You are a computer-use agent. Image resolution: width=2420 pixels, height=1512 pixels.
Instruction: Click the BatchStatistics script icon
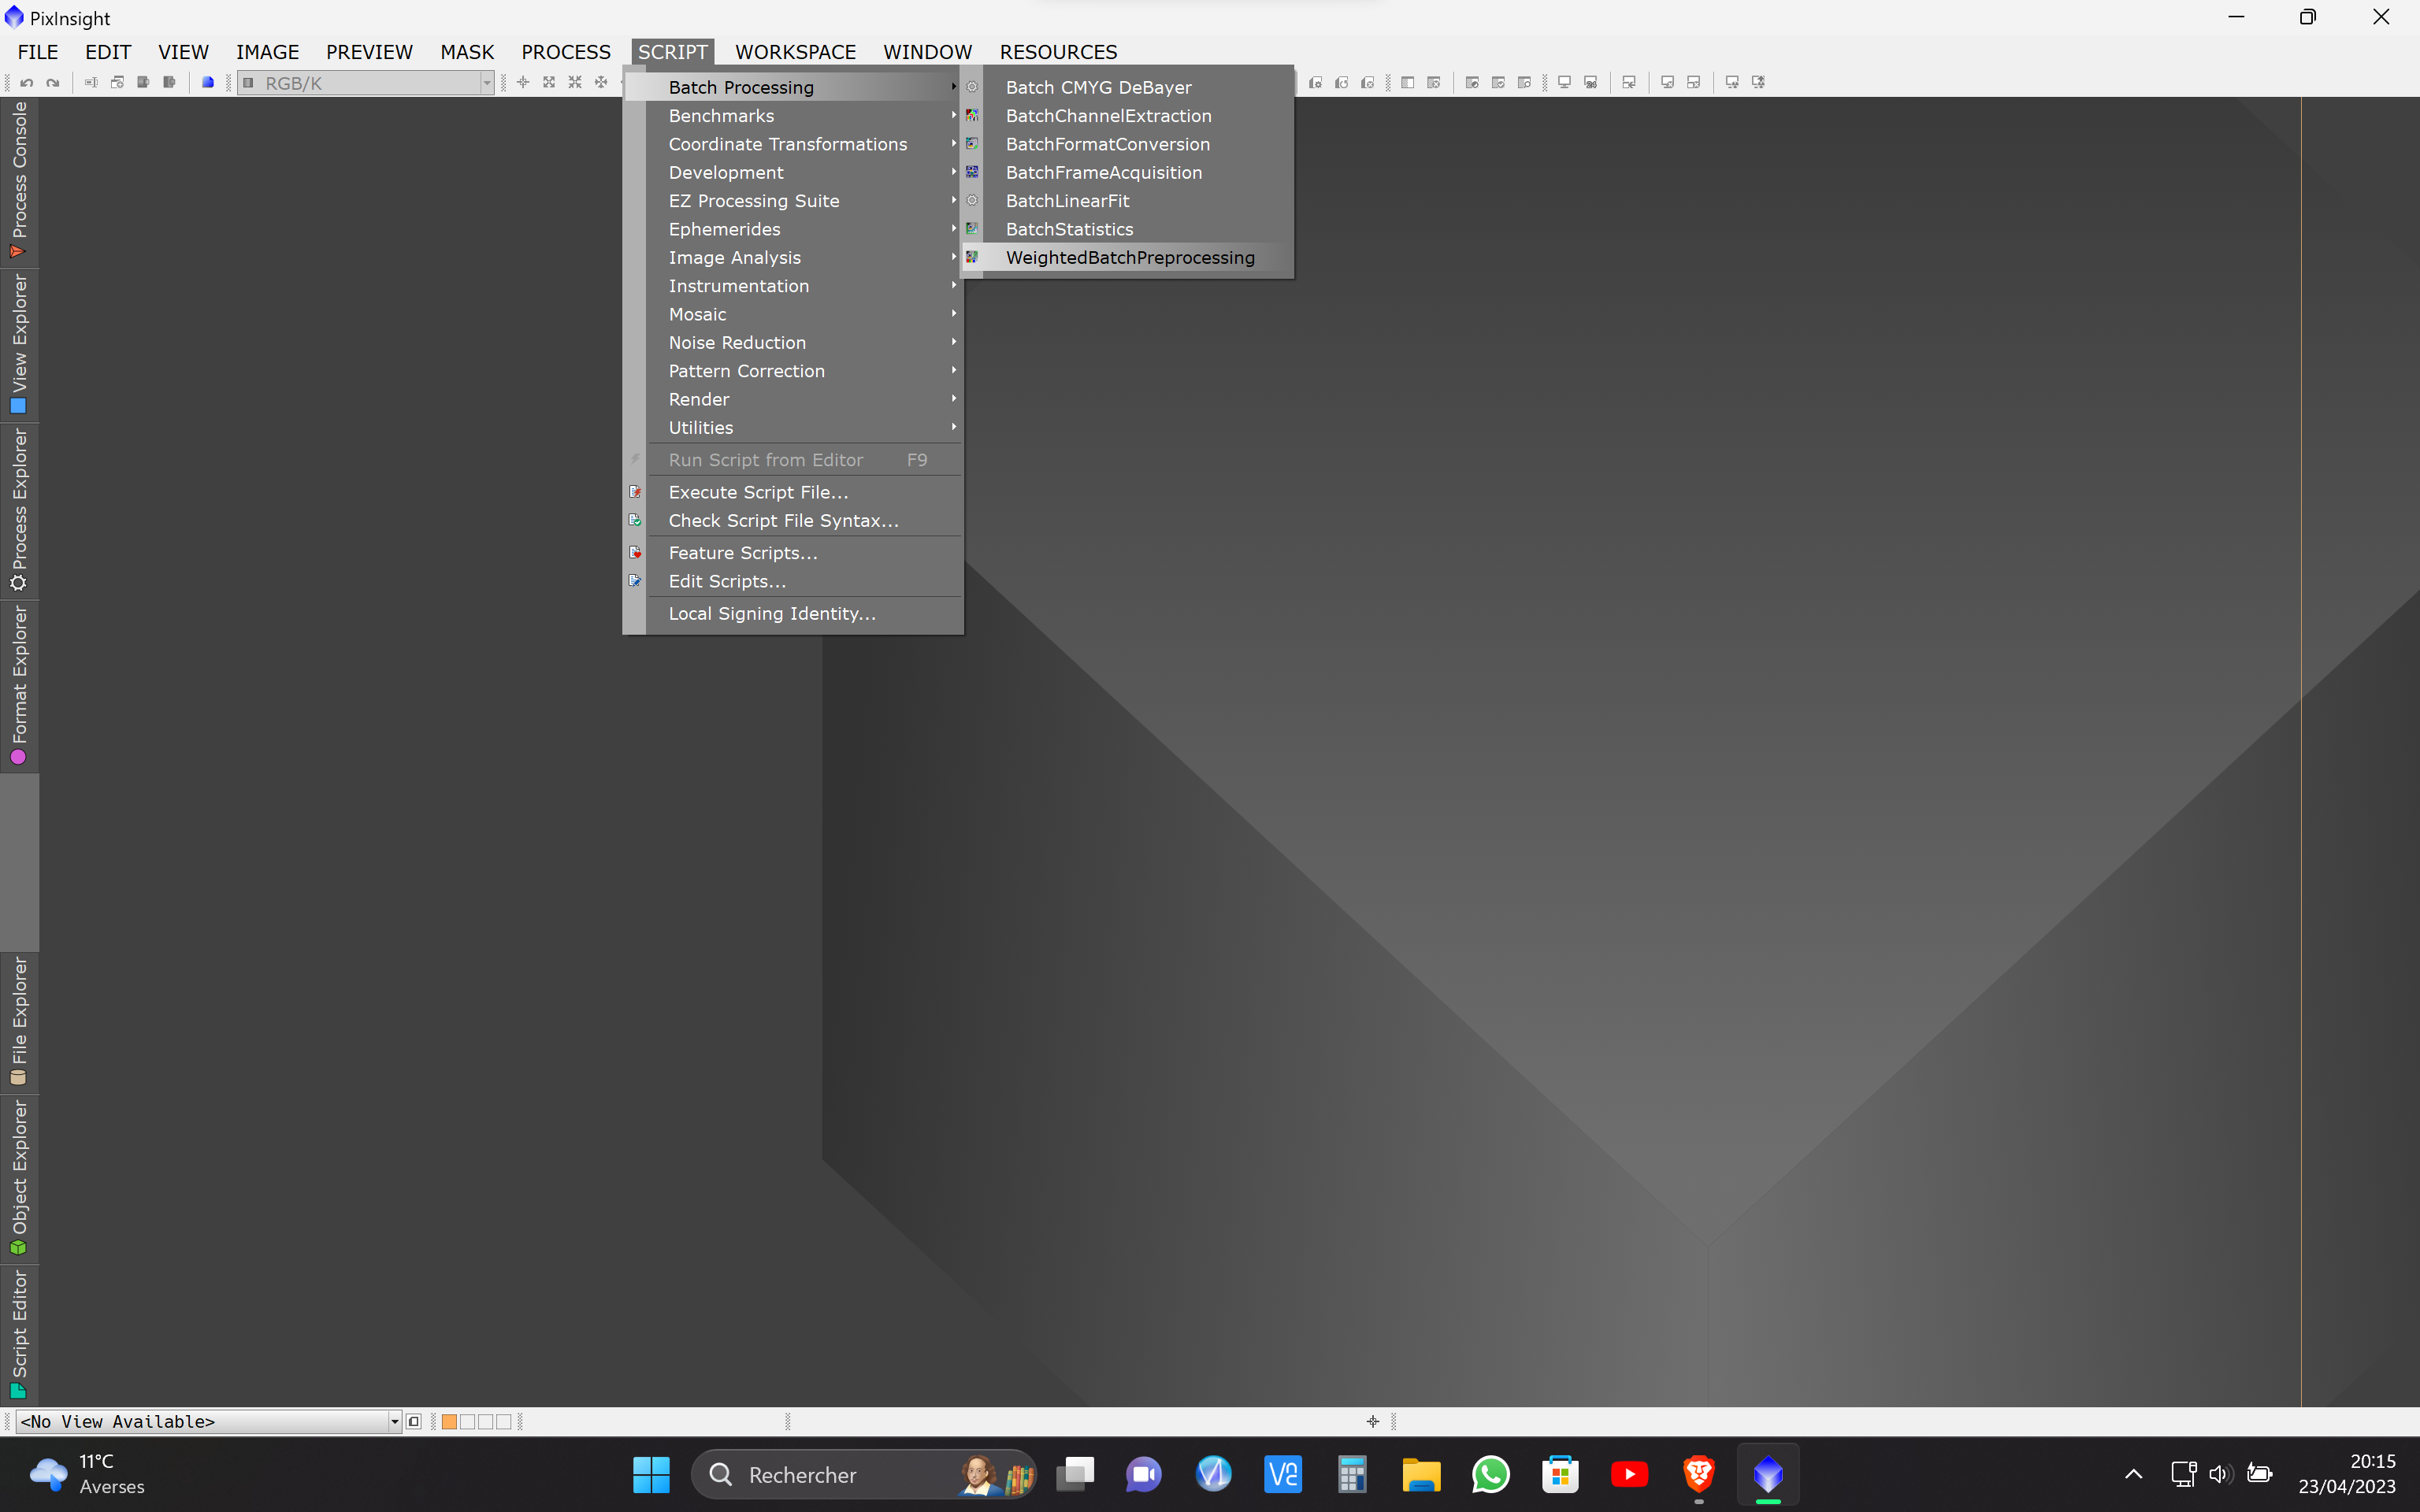tap(972, 229)
